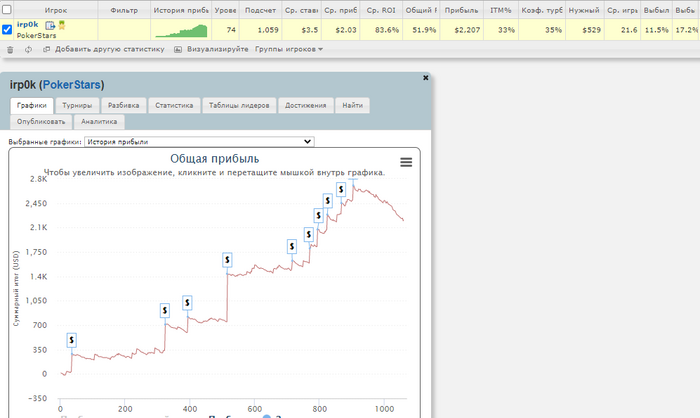Toggle the select-all checkbox in table header
Screen dimensions: 700x418
tap(7, 9)
